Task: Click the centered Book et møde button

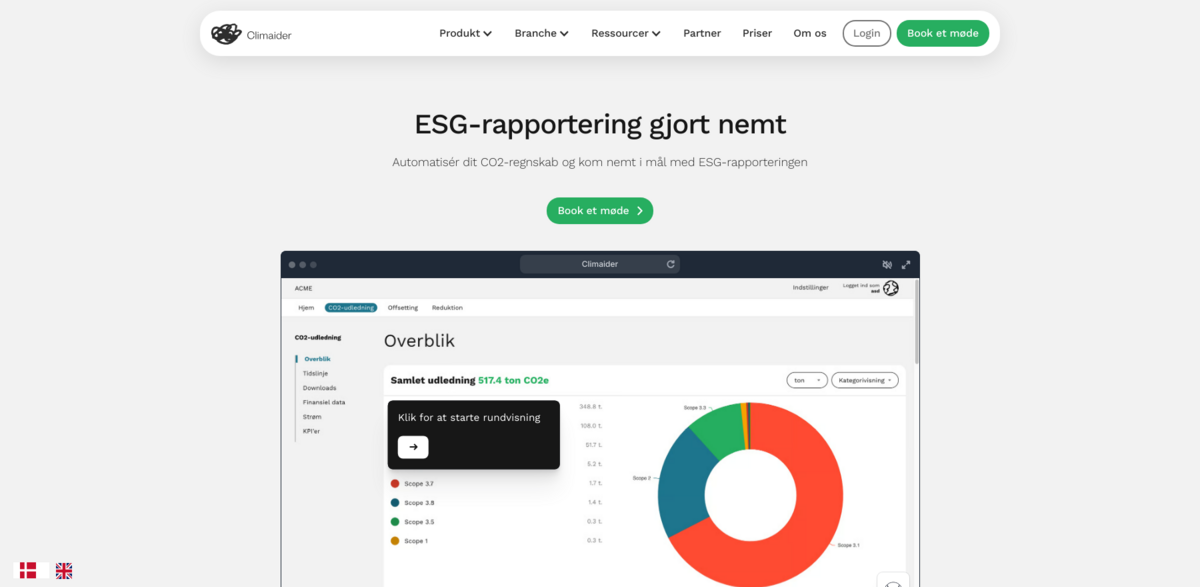Action: coord(599,211)
